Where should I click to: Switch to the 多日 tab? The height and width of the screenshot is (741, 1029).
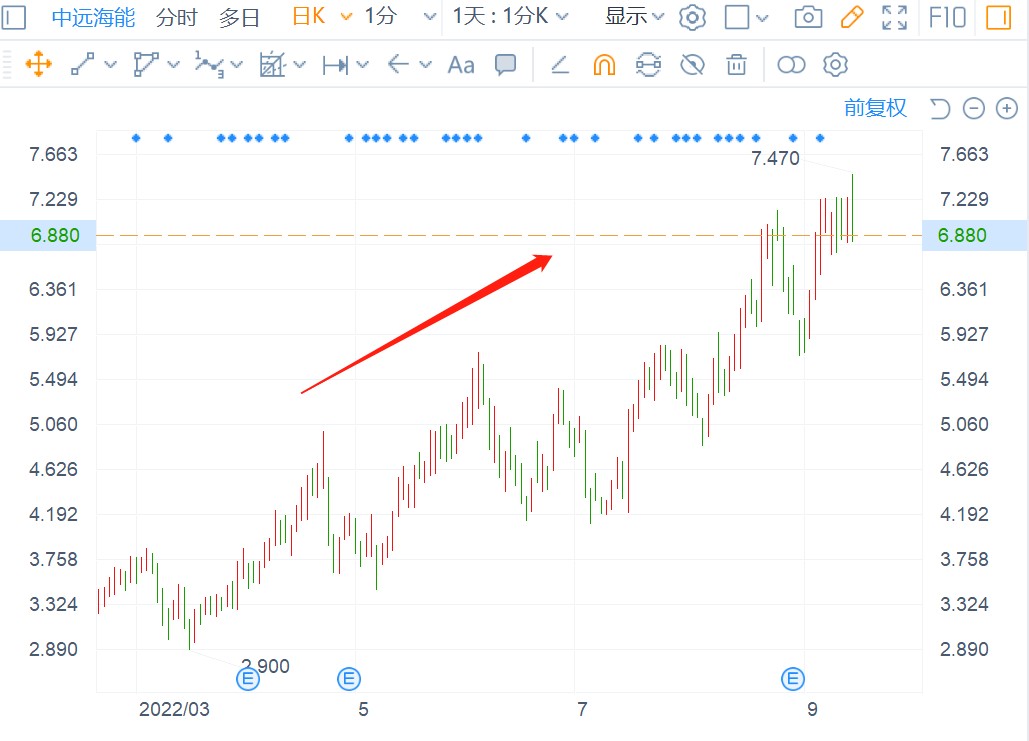pos(239,17)
